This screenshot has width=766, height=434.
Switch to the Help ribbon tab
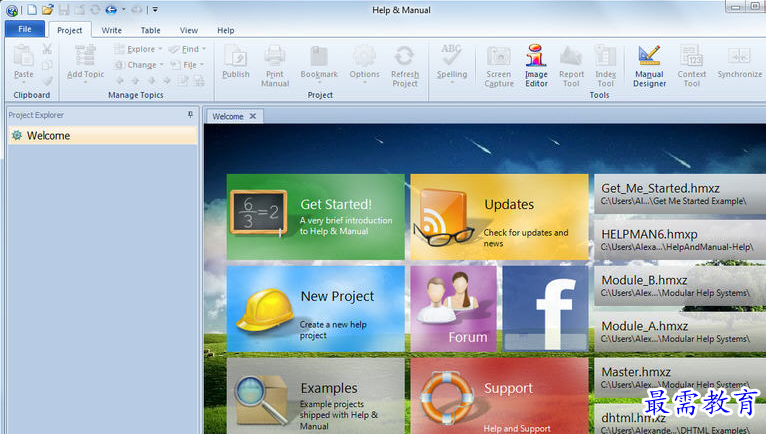point(226,30)
